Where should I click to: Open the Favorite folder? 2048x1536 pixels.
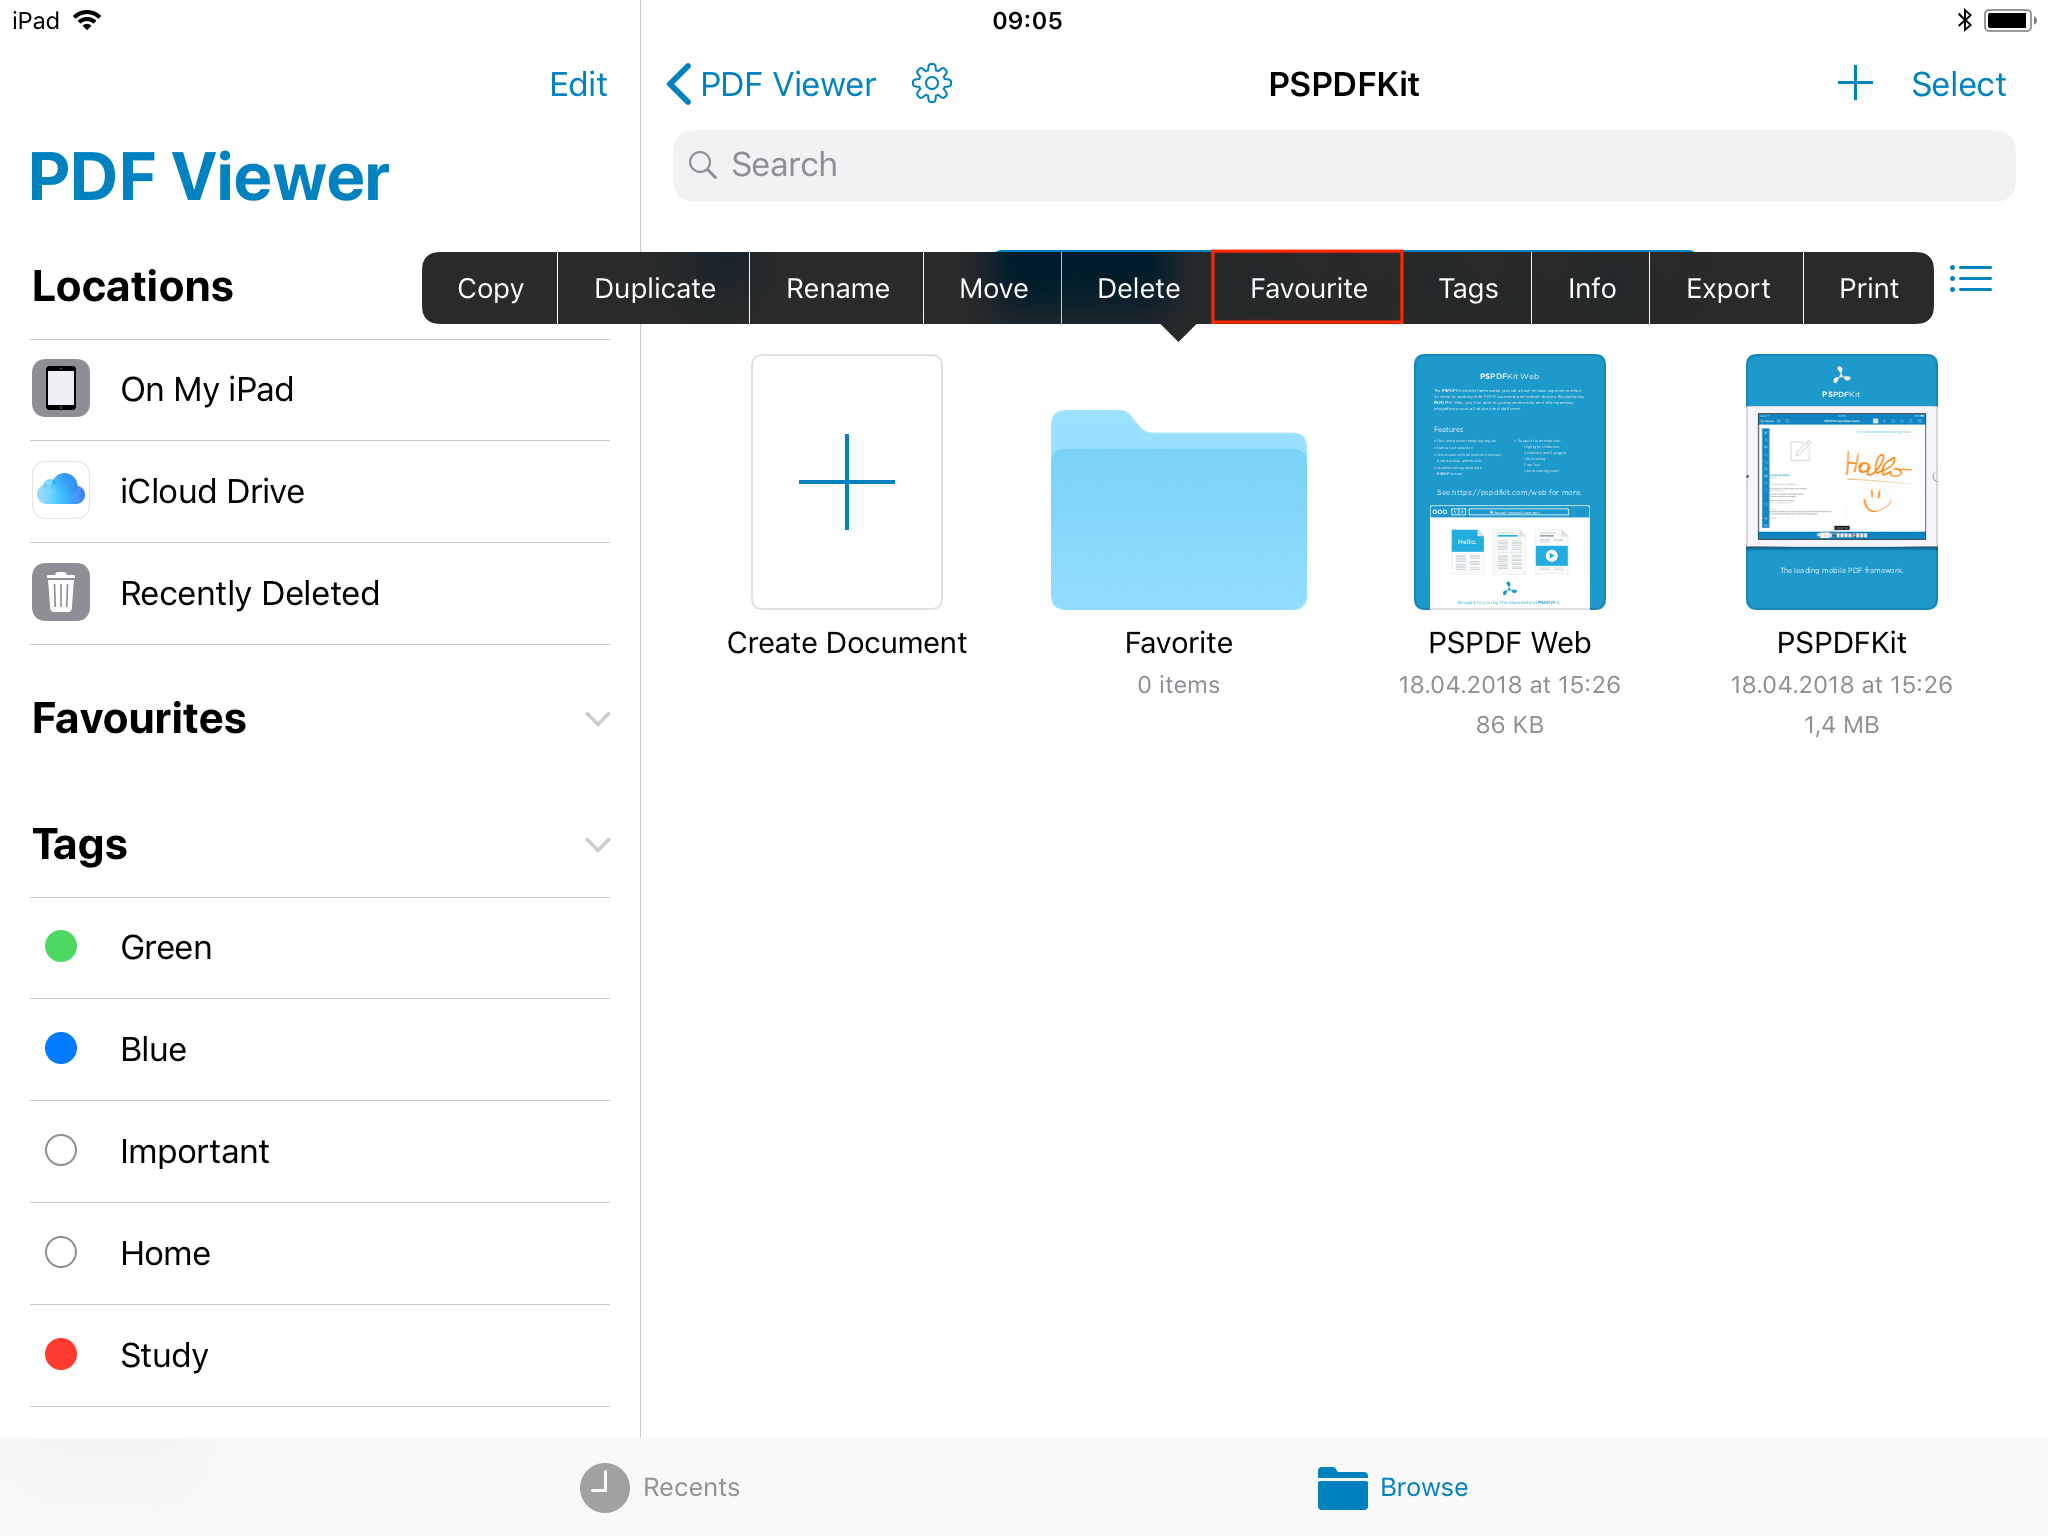coord(1178,512)
